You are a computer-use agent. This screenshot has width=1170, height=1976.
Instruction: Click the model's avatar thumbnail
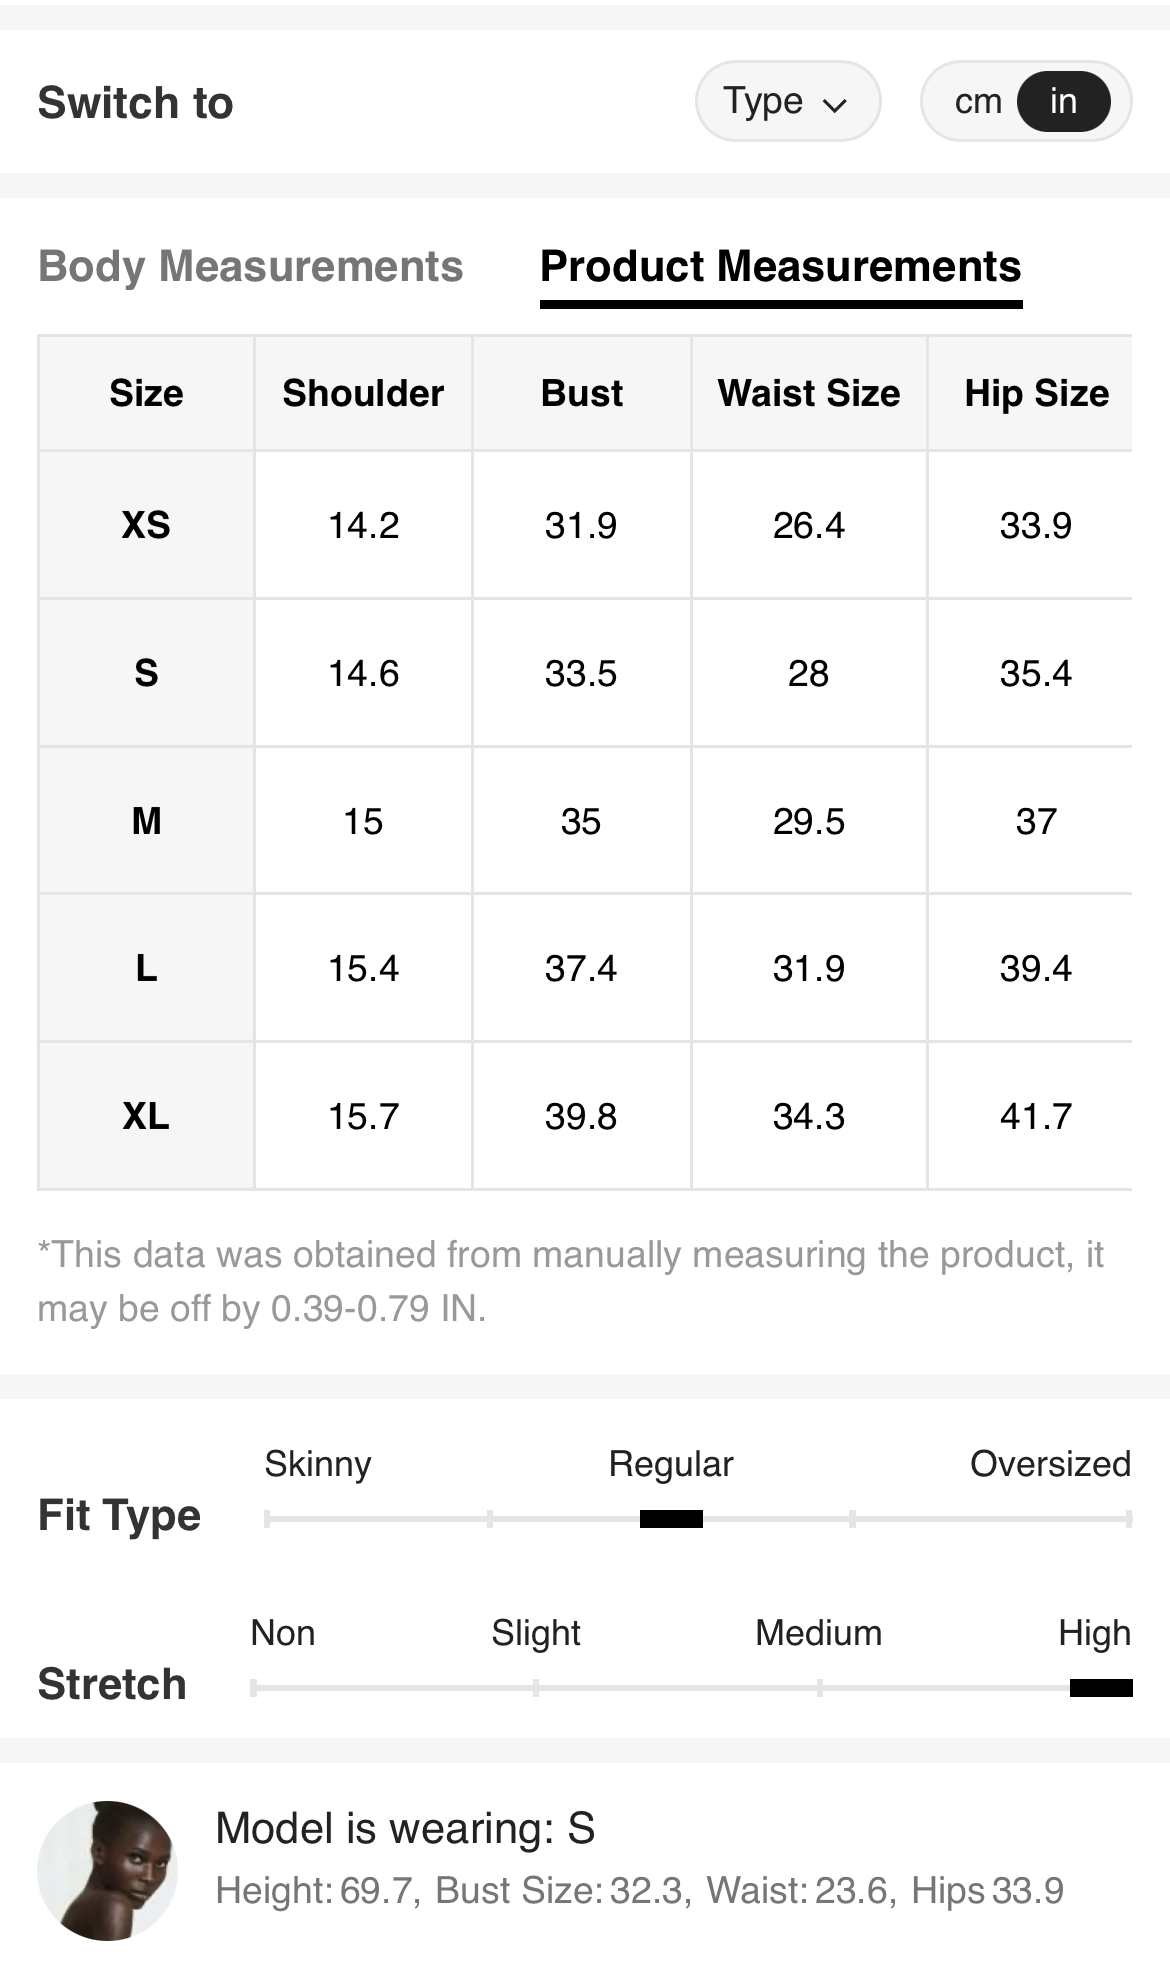point(107,1870)
